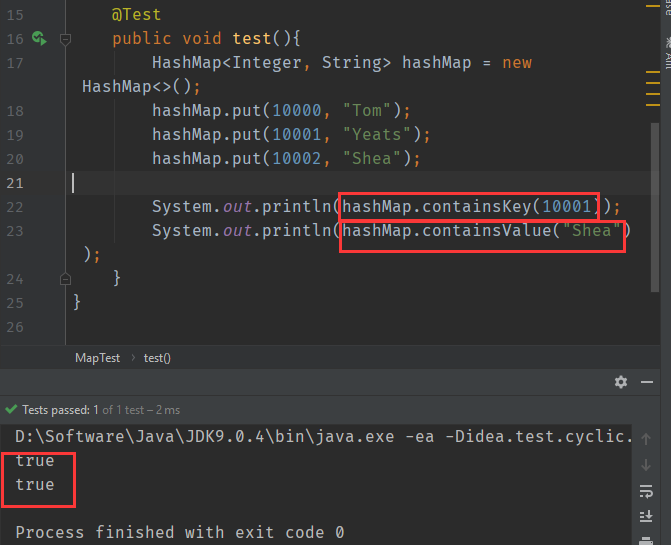Image resolution: width=671 pixels, height=545 pixels.
Task: Select MapTest in the breadcrumb bar
Action: click(98, 358)
